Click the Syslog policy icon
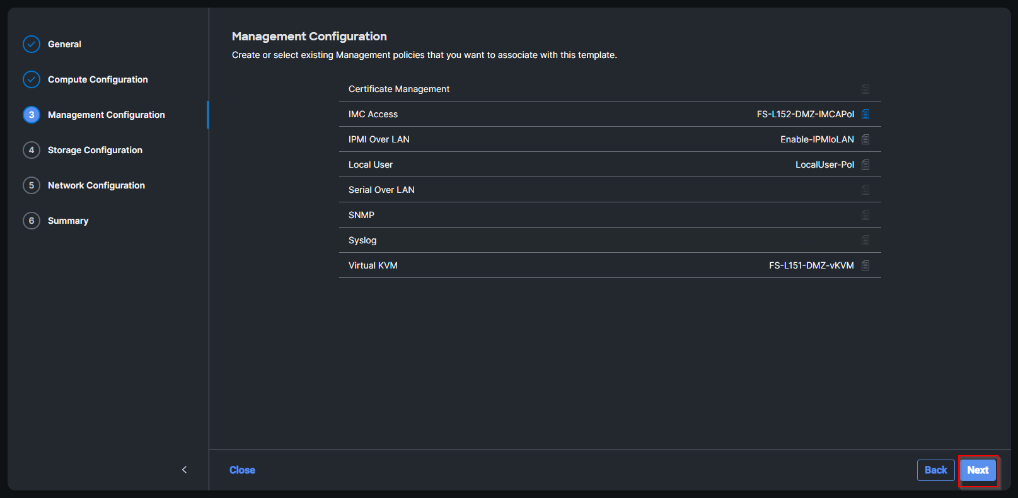This screenshot has height=498, width=1018. click(x=865, y=240)
